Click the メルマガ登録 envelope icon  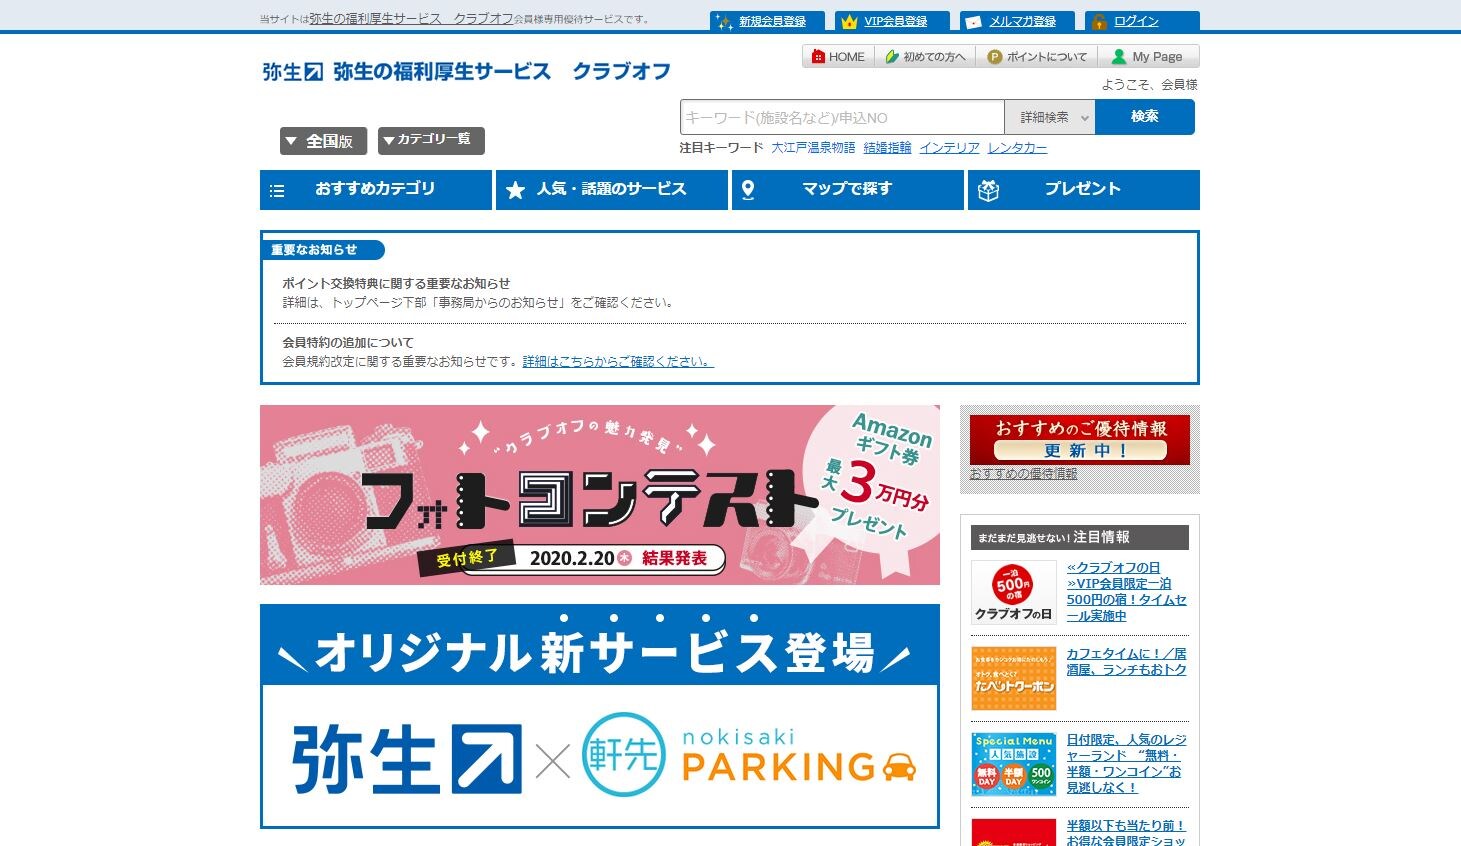pos(973,22)
